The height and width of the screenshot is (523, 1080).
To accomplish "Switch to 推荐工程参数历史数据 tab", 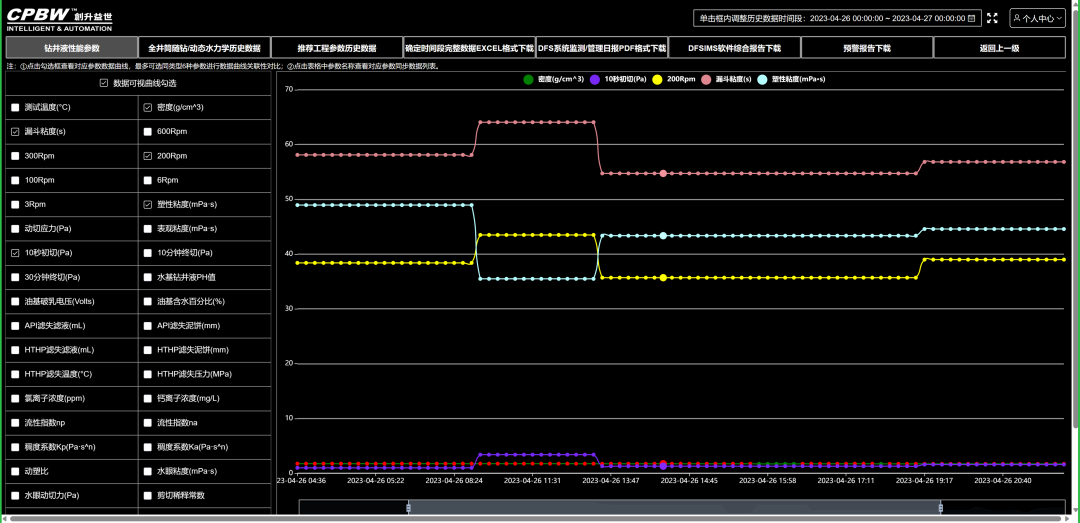I will [337, 48].
